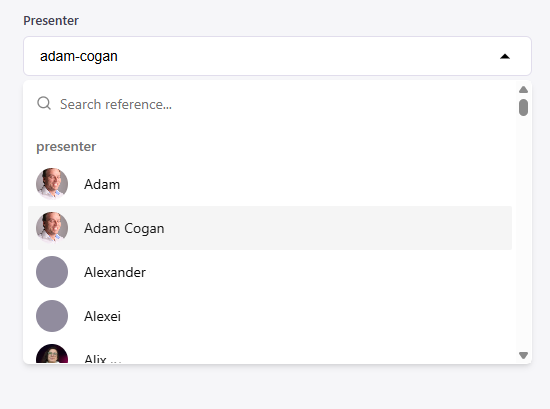
Task: Pick the Alix entry in list
Action: [x=270, y=354]
